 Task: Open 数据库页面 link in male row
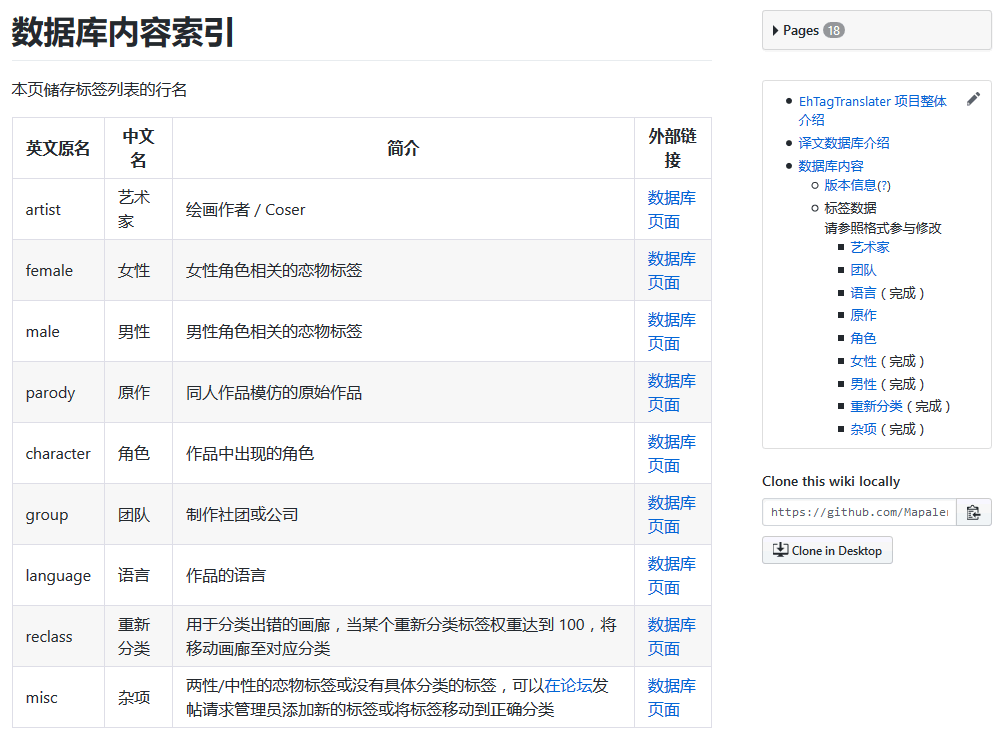672,332
